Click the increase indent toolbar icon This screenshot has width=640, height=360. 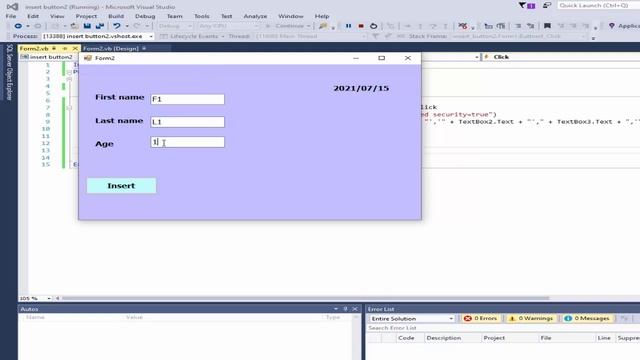click(501, 26)
